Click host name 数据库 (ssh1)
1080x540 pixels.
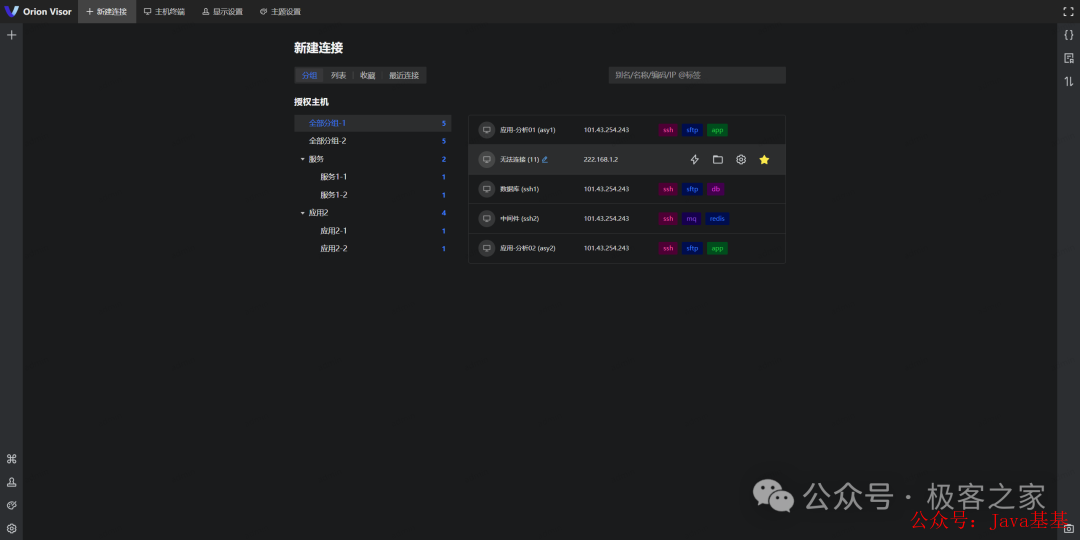tap(519, 189)
